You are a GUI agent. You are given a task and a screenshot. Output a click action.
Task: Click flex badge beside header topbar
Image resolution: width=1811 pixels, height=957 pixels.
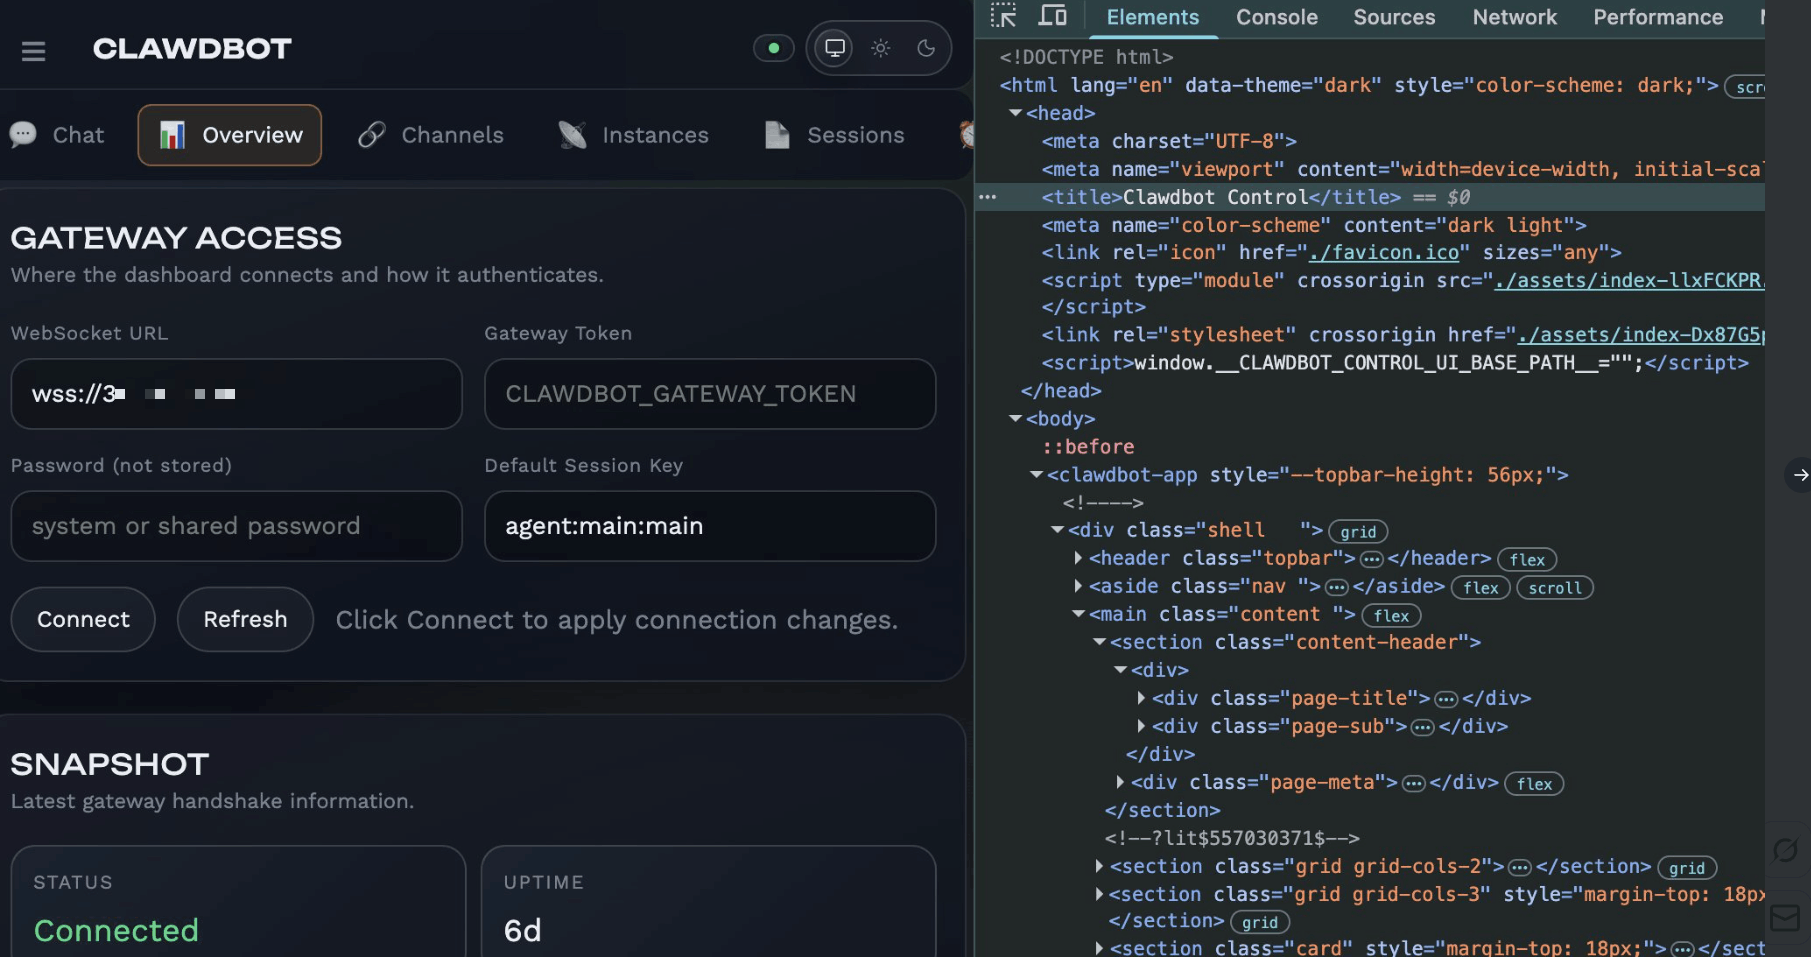[x=1527, y=560]
